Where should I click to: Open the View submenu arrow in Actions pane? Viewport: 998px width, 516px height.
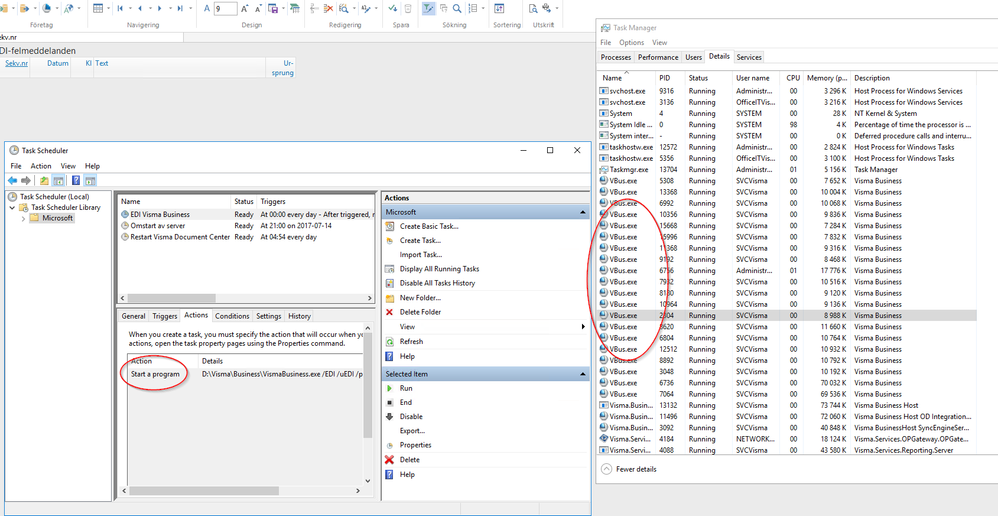pyautogui.click(x=583, y=326)
